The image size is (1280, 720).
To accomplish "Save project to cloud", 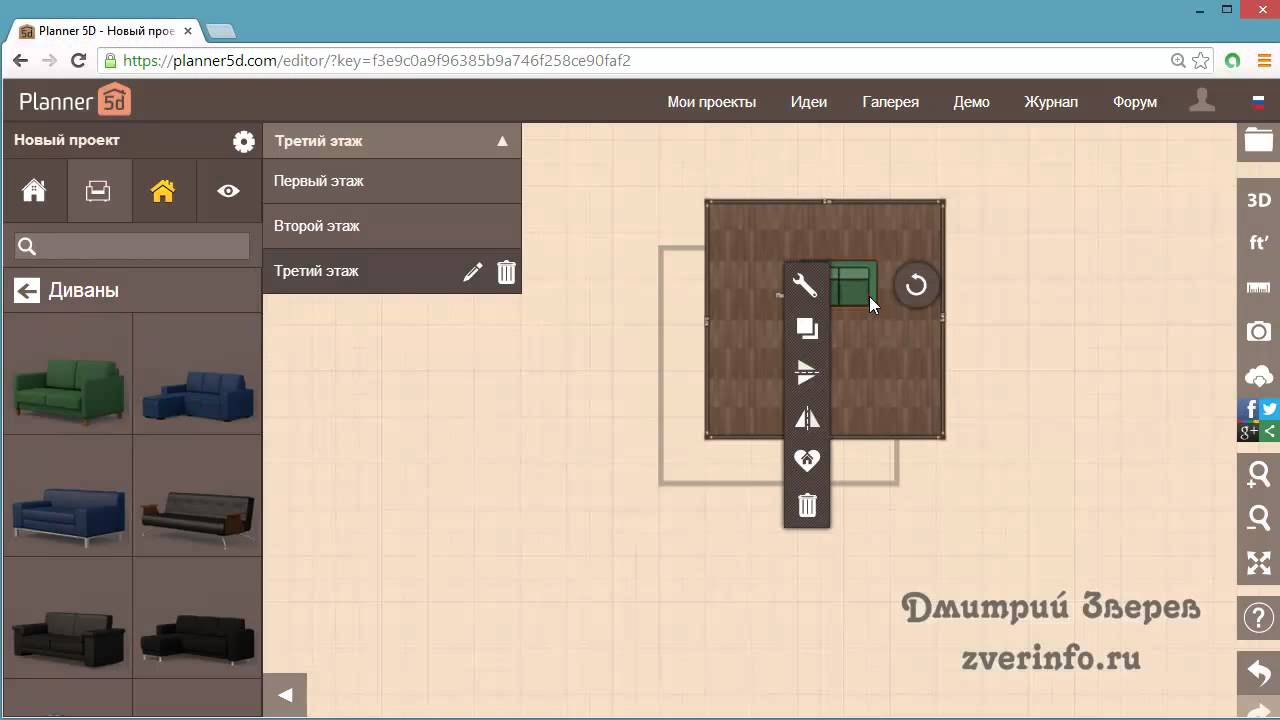I will click(x=1259, y=376).
